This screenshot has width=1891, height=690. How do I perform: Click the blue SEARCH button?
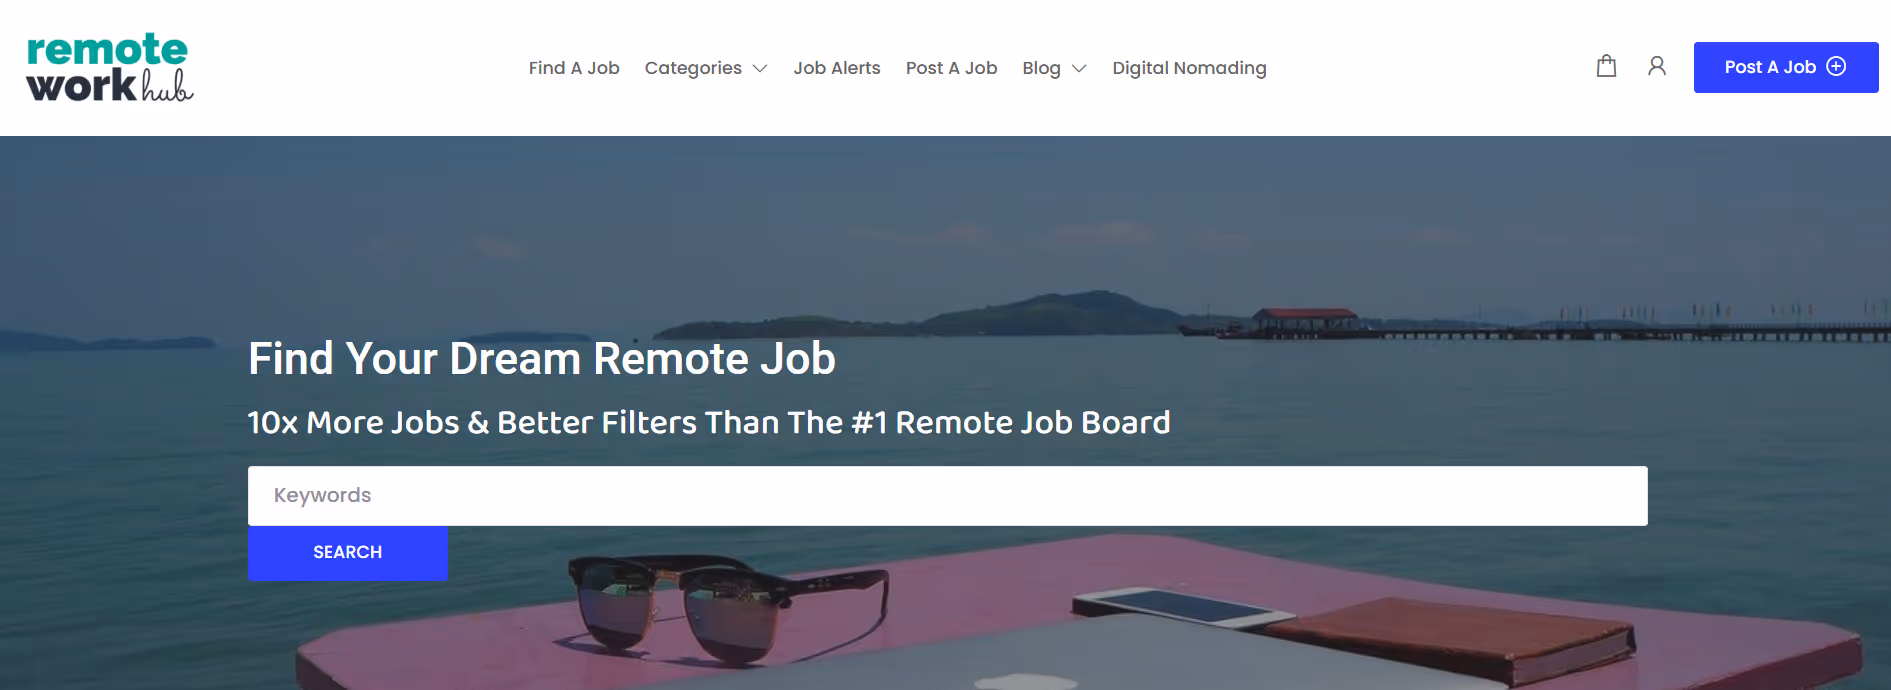coord(347,553)
